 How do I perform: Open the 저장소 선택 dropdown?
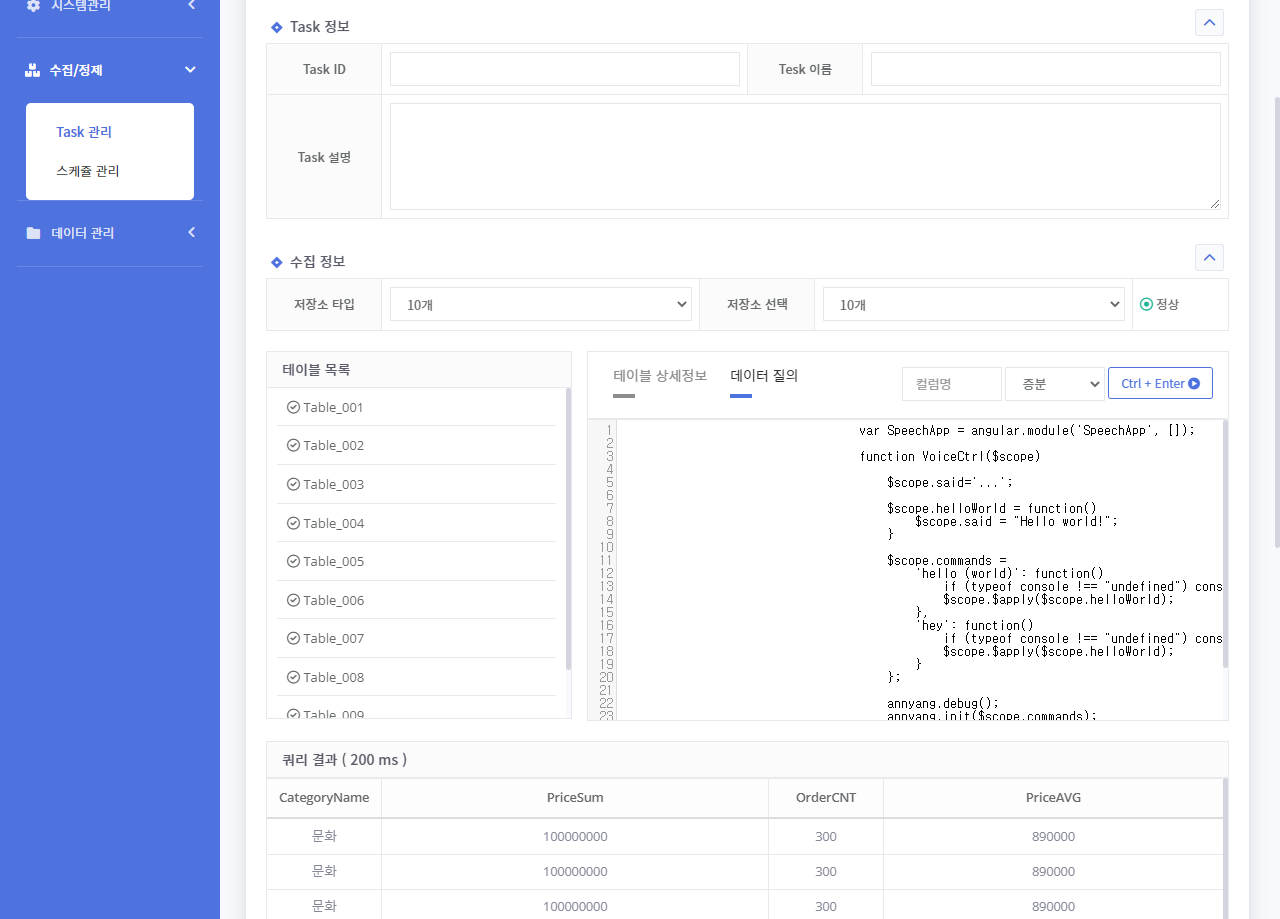tap(973, 304)
